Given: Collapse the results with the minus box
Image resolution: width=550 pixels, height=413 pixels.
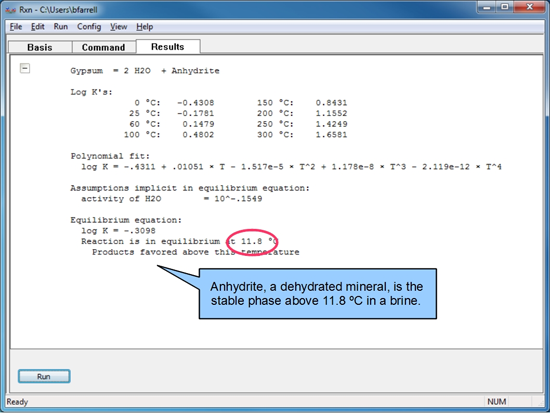Looking at the screenshot, I should pos(25,68).
